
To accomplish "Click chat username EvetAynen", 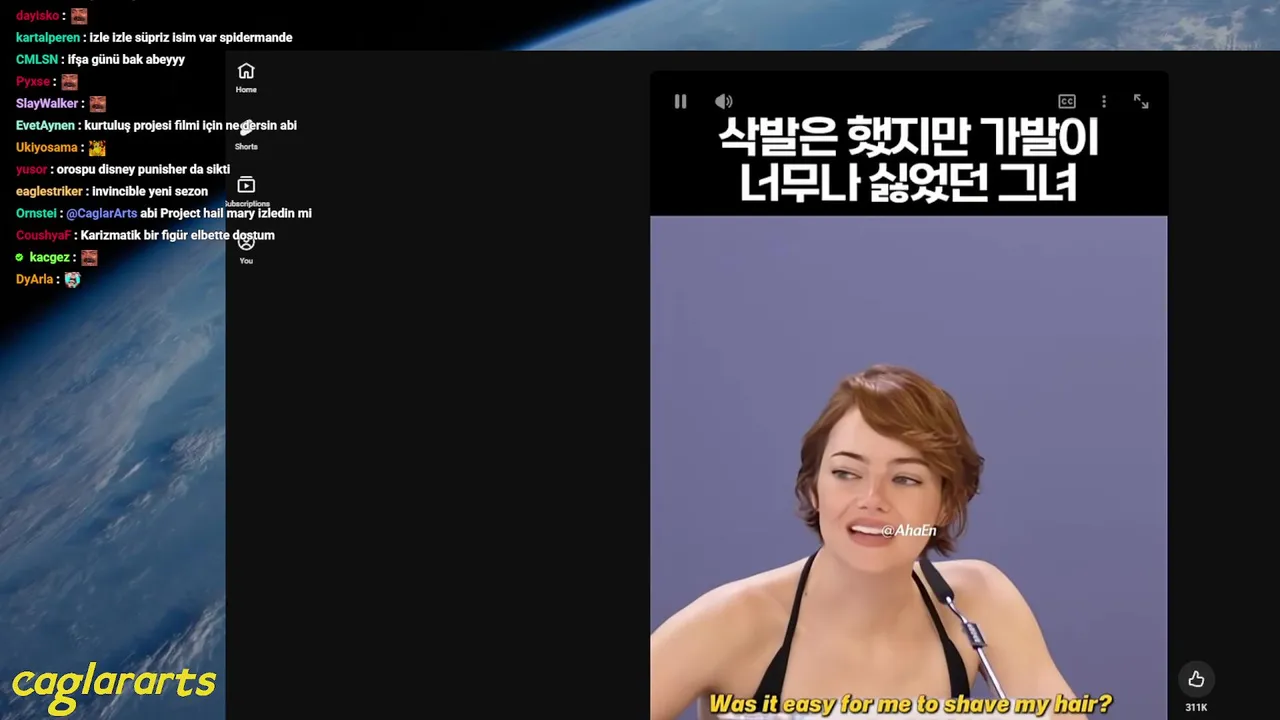I will pos(45,125).
